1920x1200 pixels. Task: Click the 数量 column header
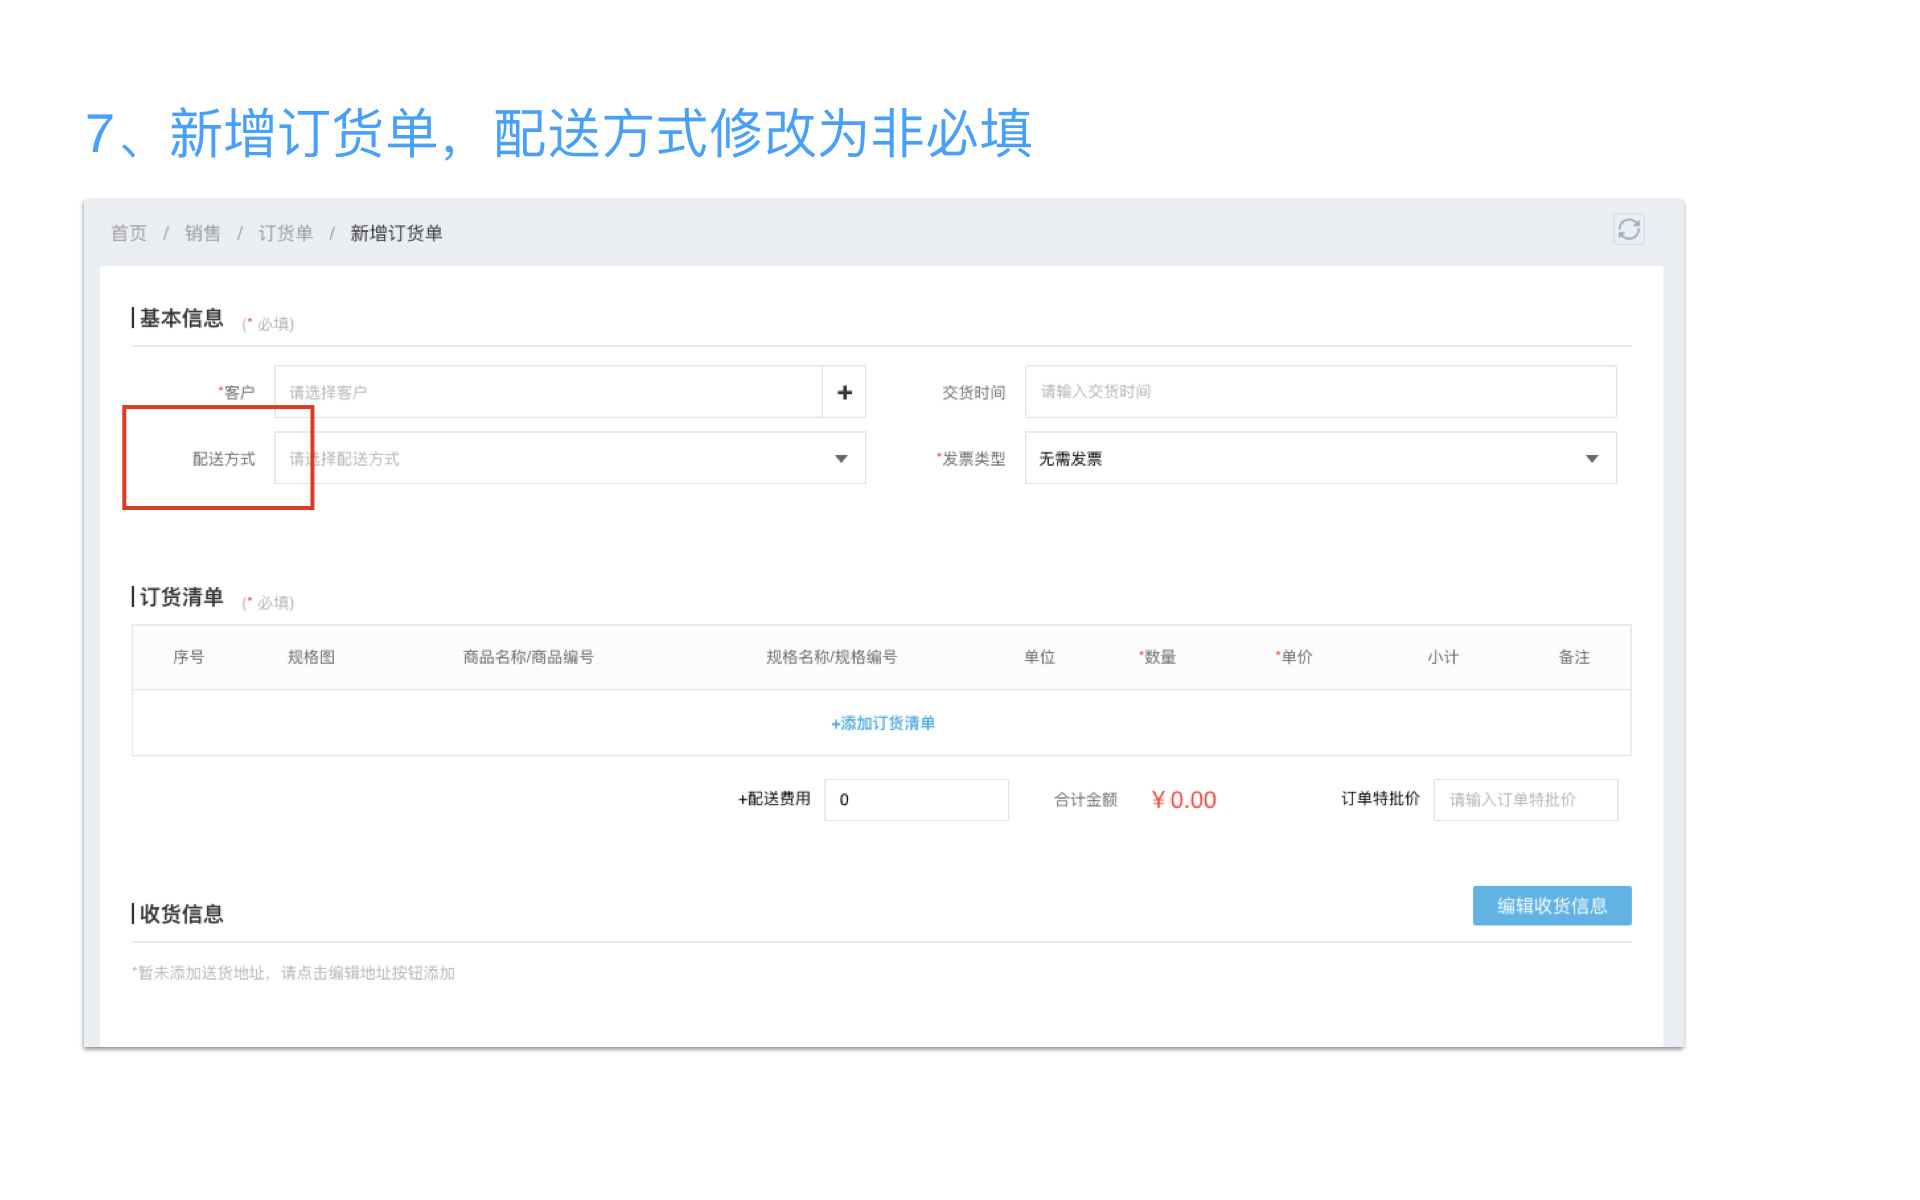click(1158, 657)
